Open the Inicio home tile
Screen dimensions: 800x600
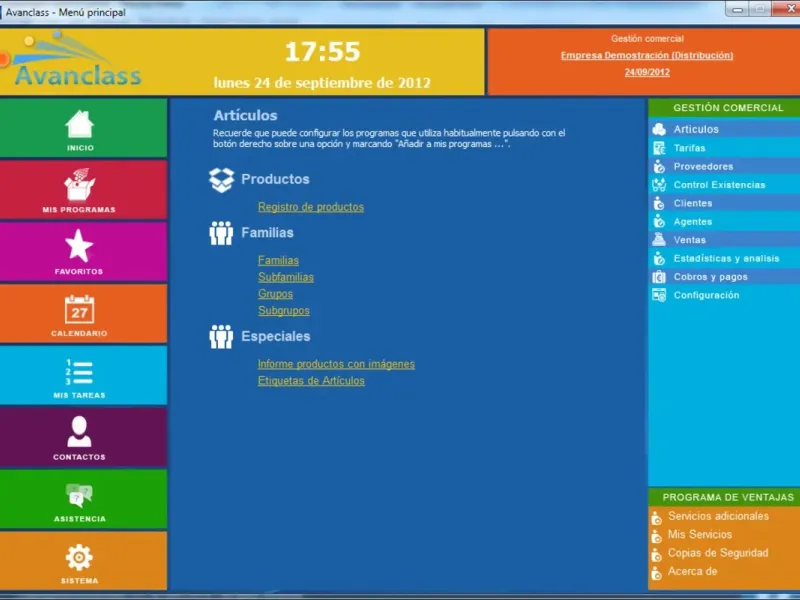pyautogui.click(x=83, y=128)
